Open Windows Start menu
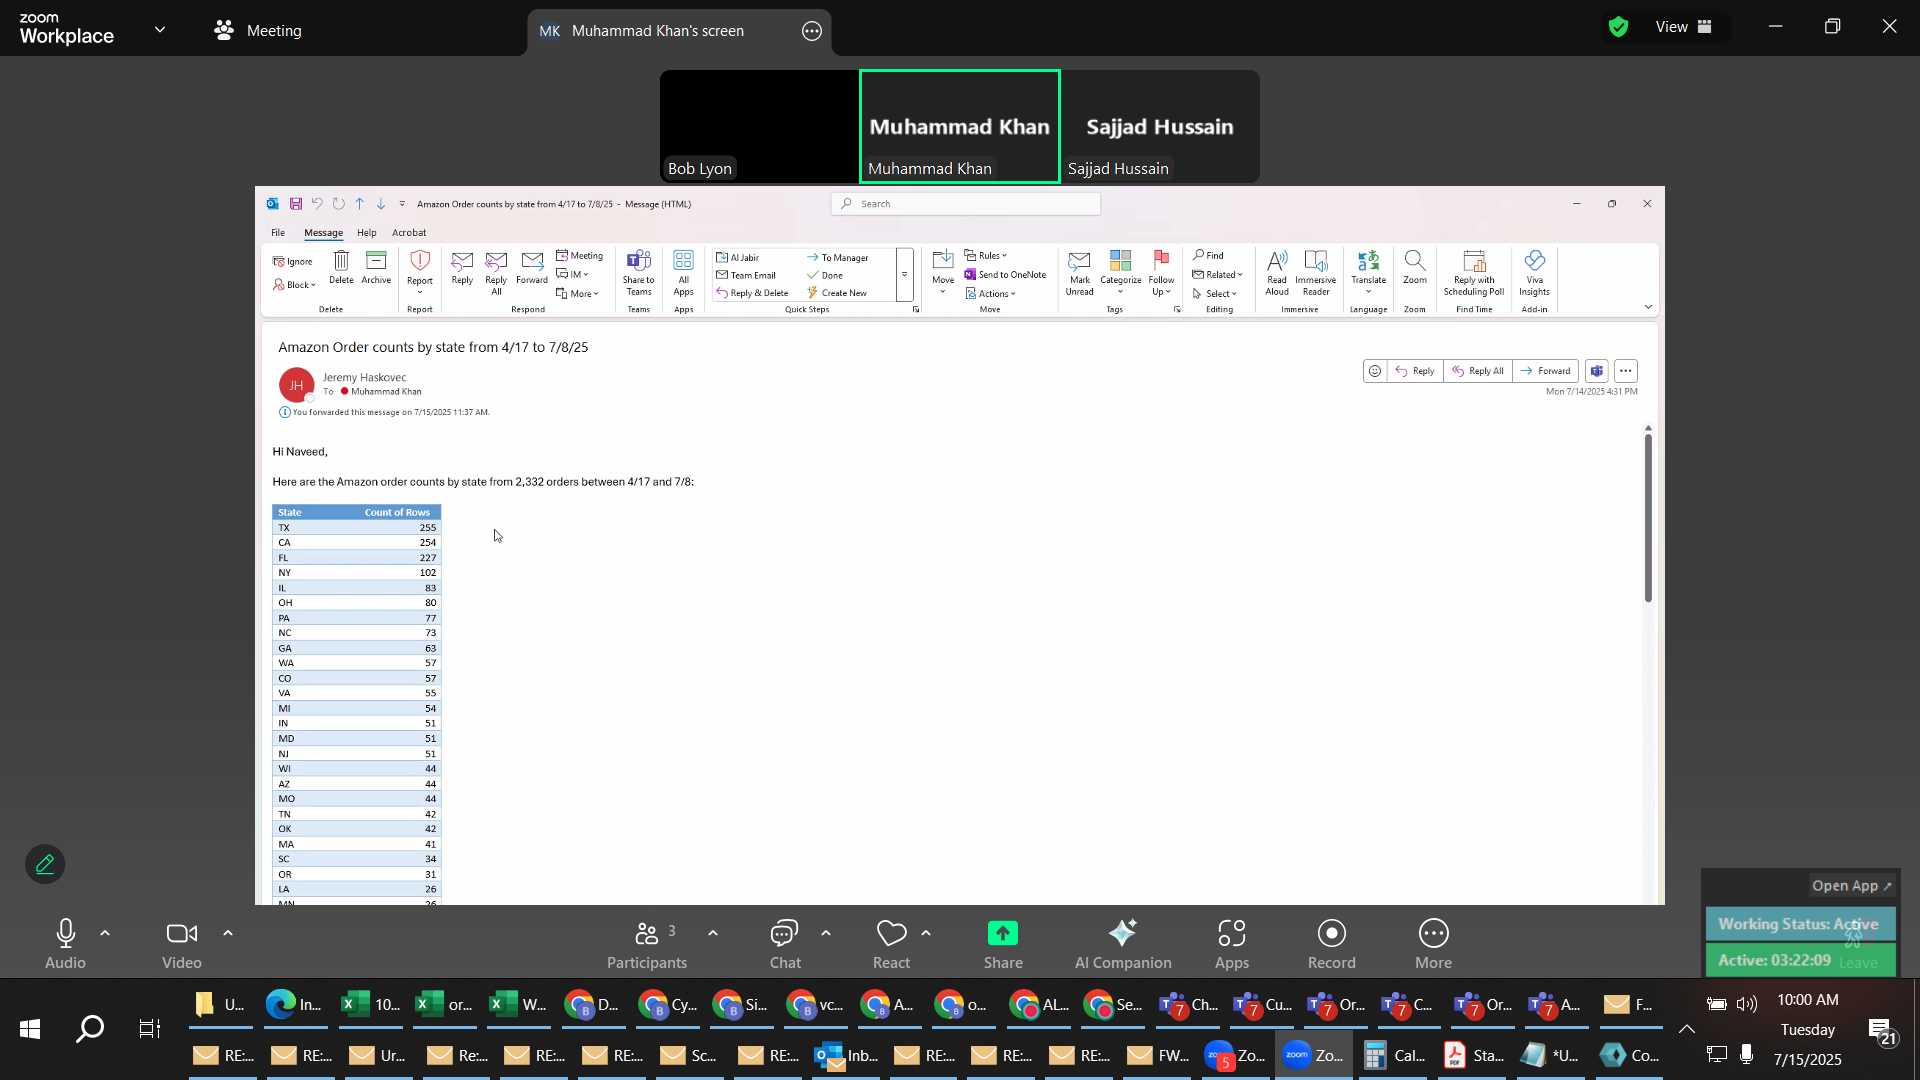Screen dimensions: 1920x1080 [29, 1029]
